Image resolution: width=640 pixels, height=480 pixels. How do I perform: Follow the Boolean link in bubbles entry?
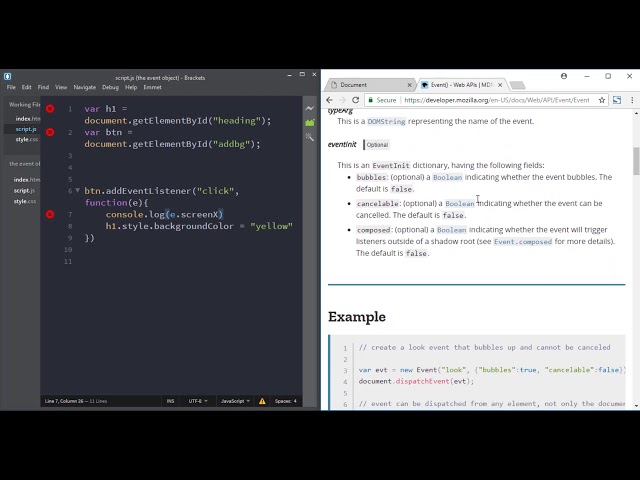click(447, 178)
